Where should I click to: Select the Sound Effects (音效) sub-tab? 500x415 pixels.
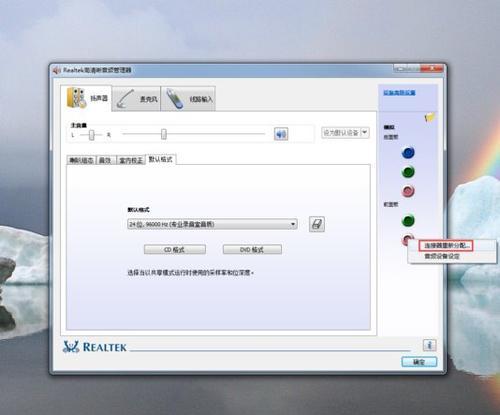point(105,160)
